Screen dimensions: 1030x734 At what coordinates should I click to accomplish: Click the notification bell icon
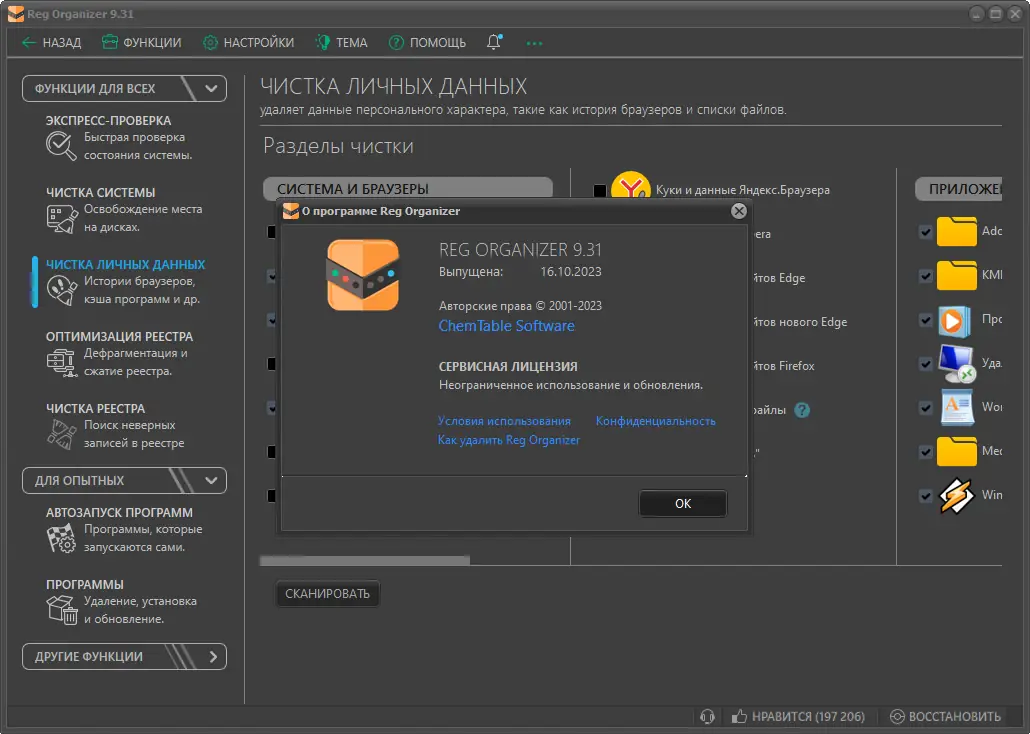(x=494, y=42)
